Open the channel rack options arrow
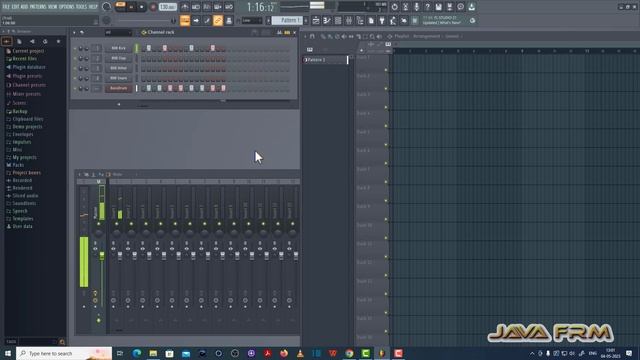 coord(74,32)
